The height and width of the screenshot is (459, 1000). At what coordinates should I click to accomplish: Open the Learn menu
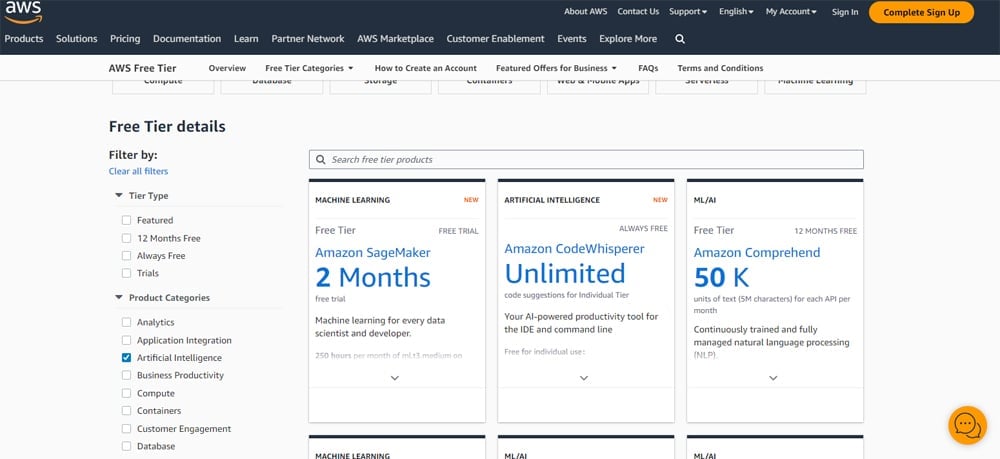[x=246, y=39]
